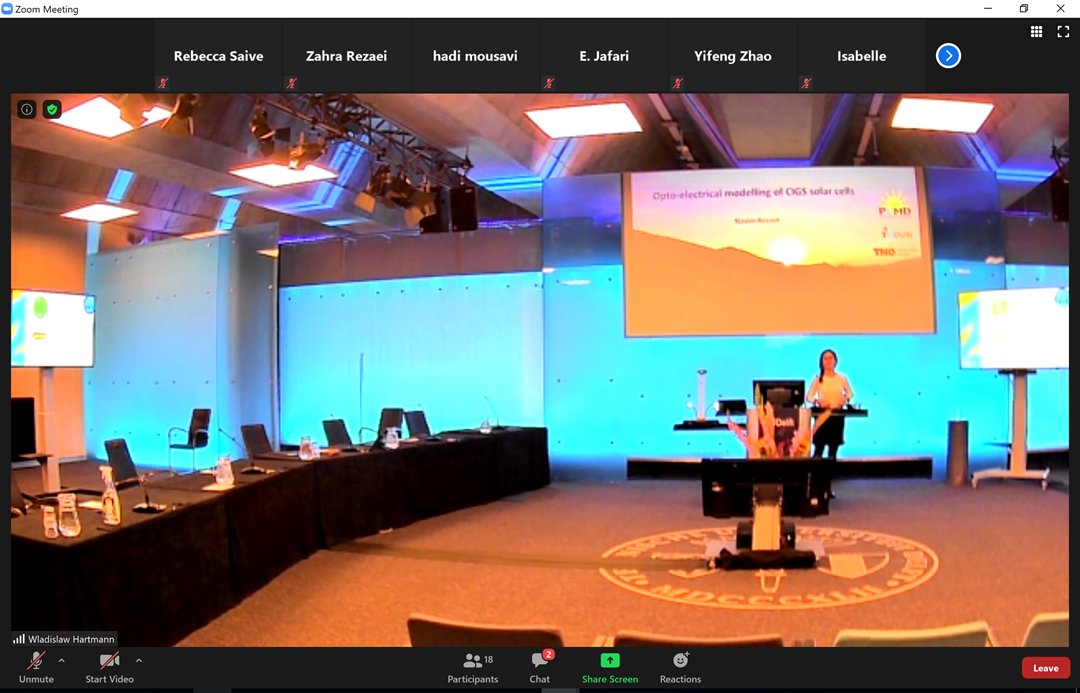Select E. Jafari participant tile
The height and width of the screenshot is (693, 1080).
pyautogui.click(x=604, y=56)
